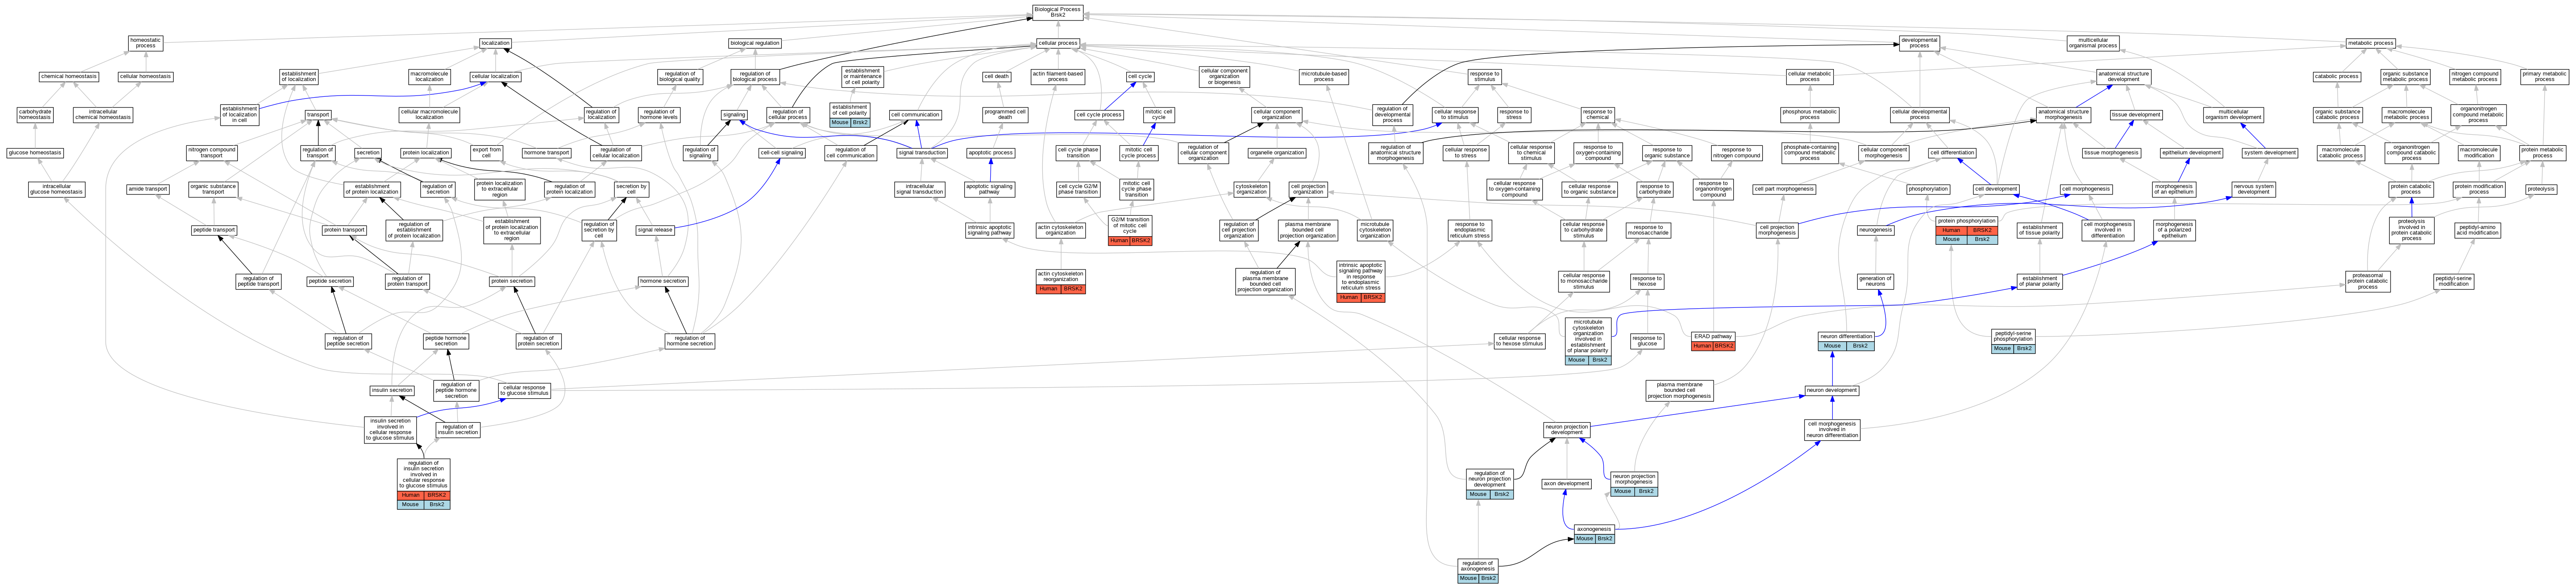Screen dimensions: 2576x588
Task: Click the 'peptidyl-serine phosphorylation' node
Action: [2013, 337]
